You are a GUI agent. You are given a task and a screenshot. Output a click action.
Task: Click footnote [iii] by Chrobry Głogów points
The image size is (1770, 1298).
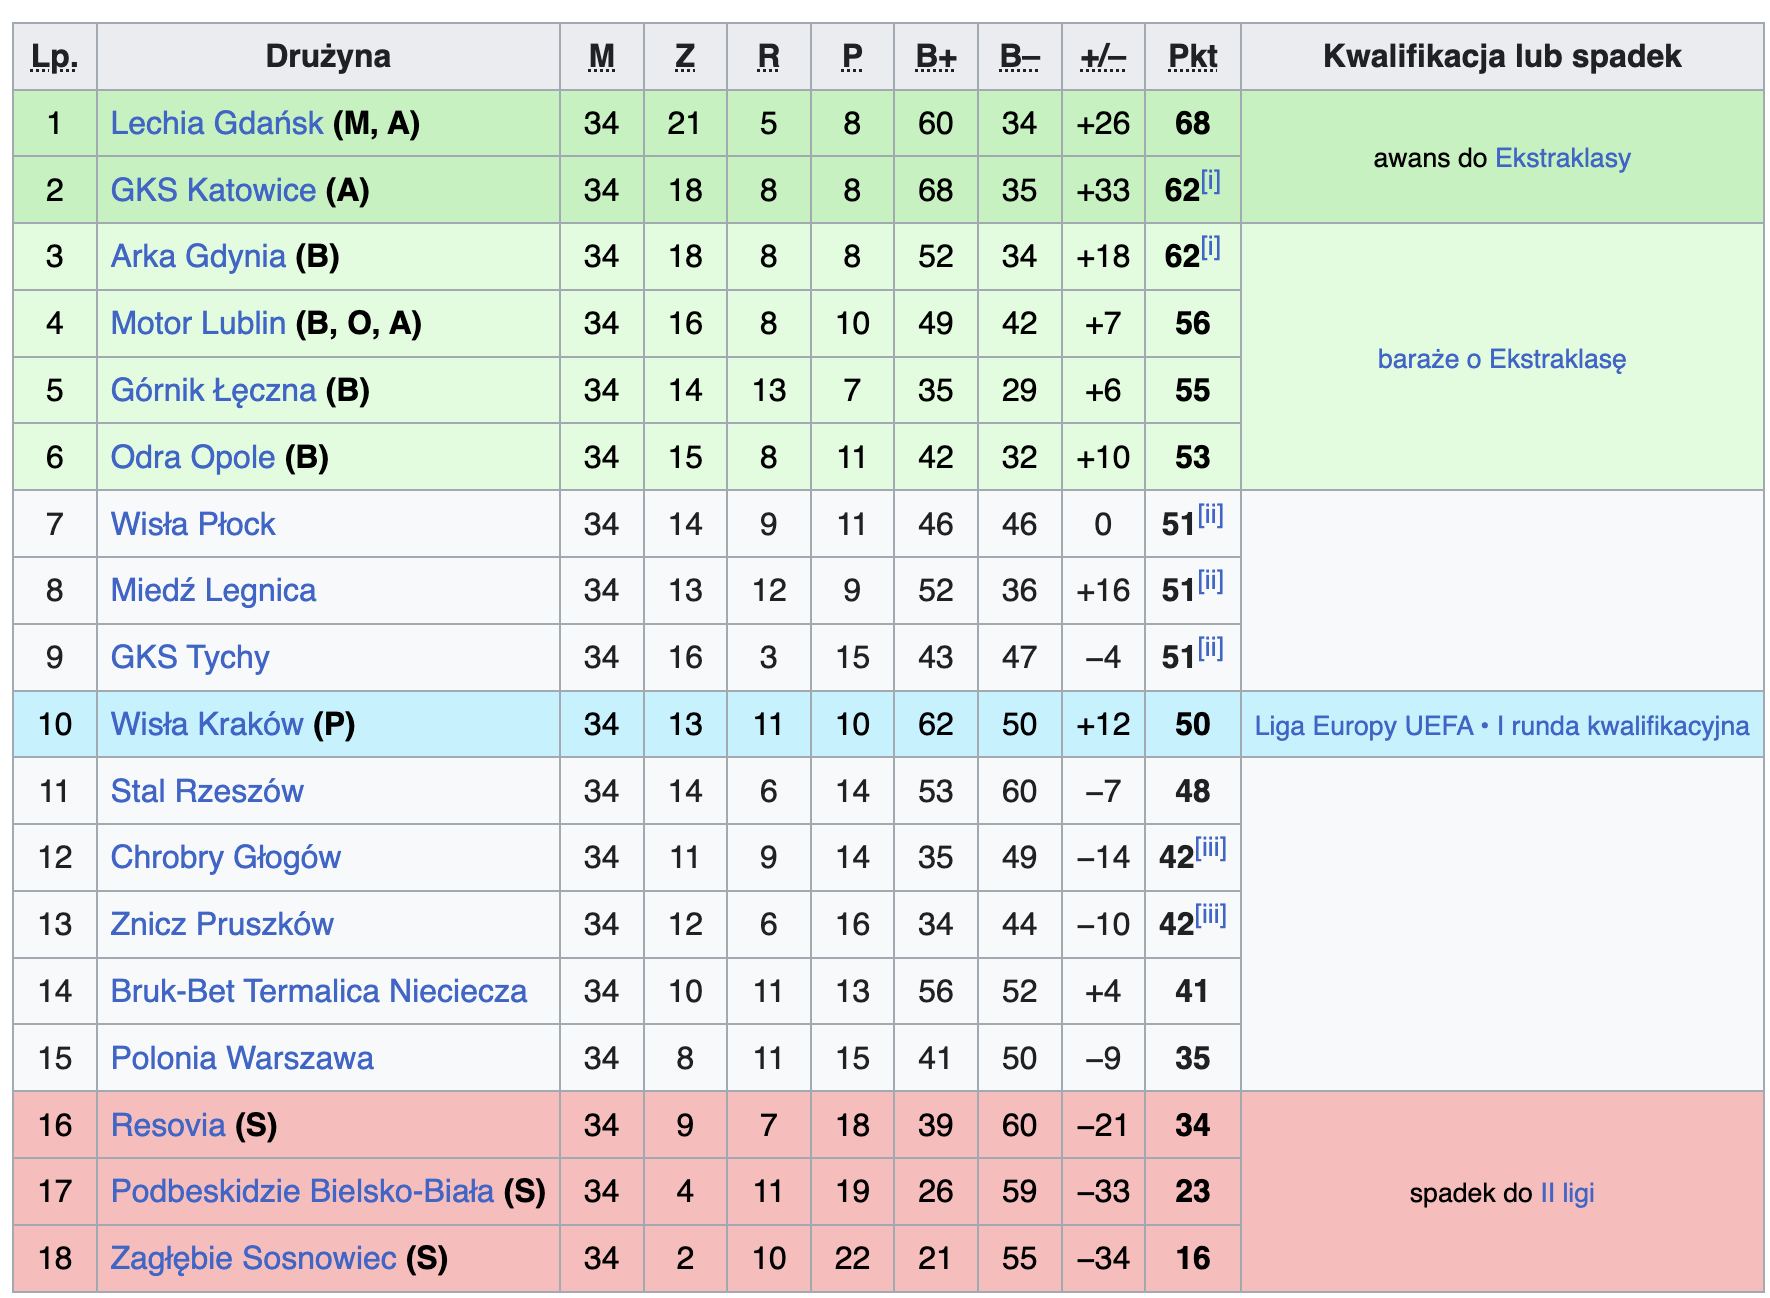1211,849
